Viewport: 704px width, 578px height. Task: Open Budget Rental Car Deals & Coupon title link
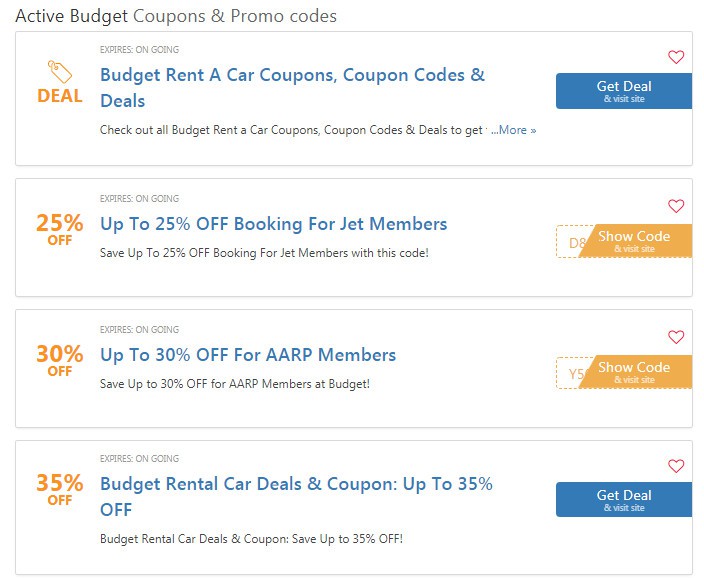tap(296, 496)
